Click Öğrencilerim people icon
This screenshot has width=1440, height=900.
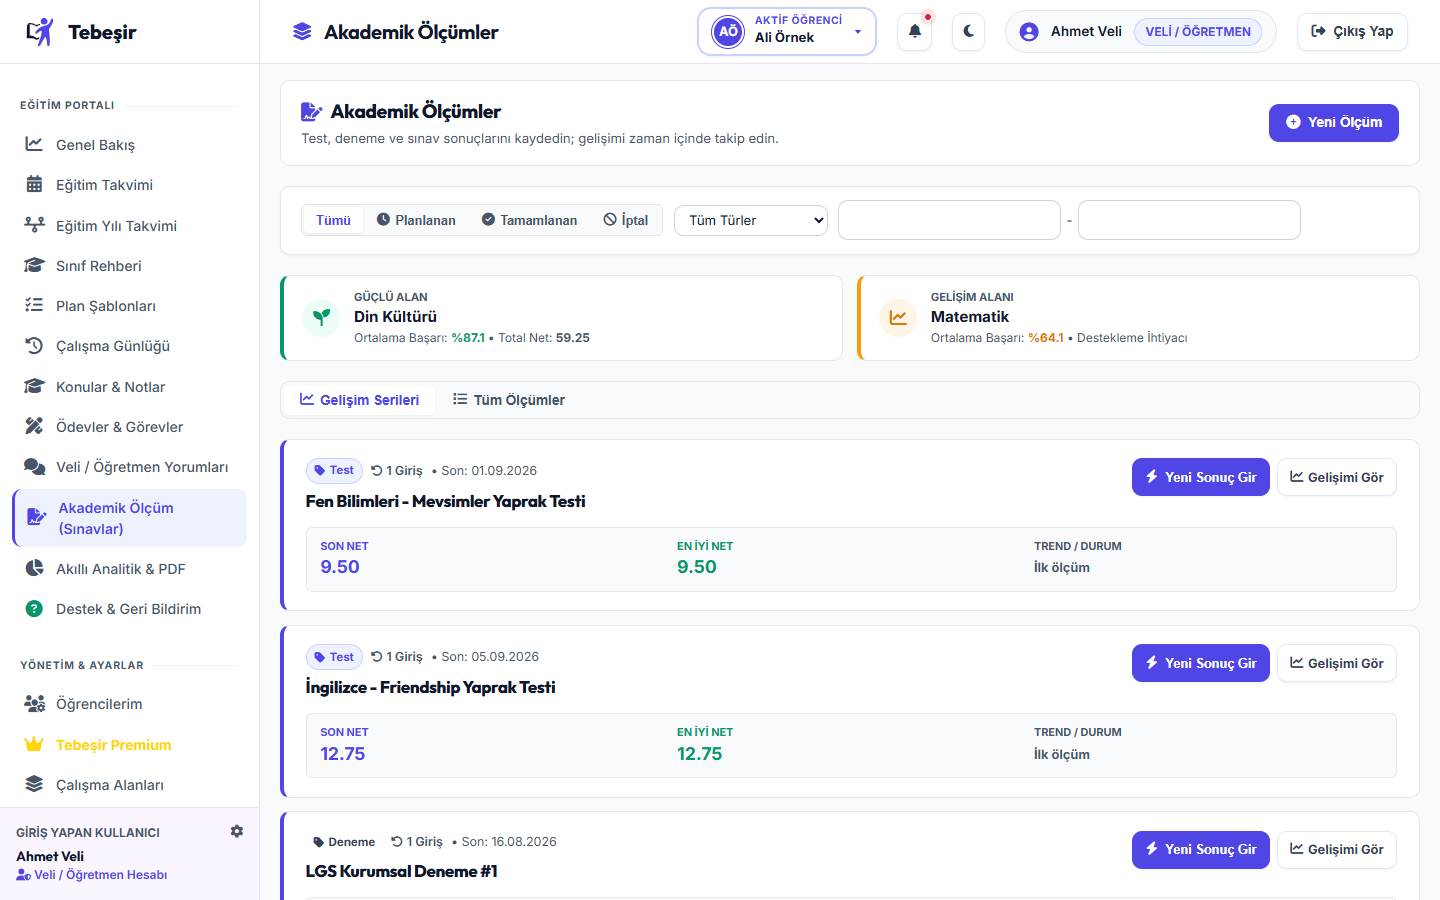click(x=34, y=703)
